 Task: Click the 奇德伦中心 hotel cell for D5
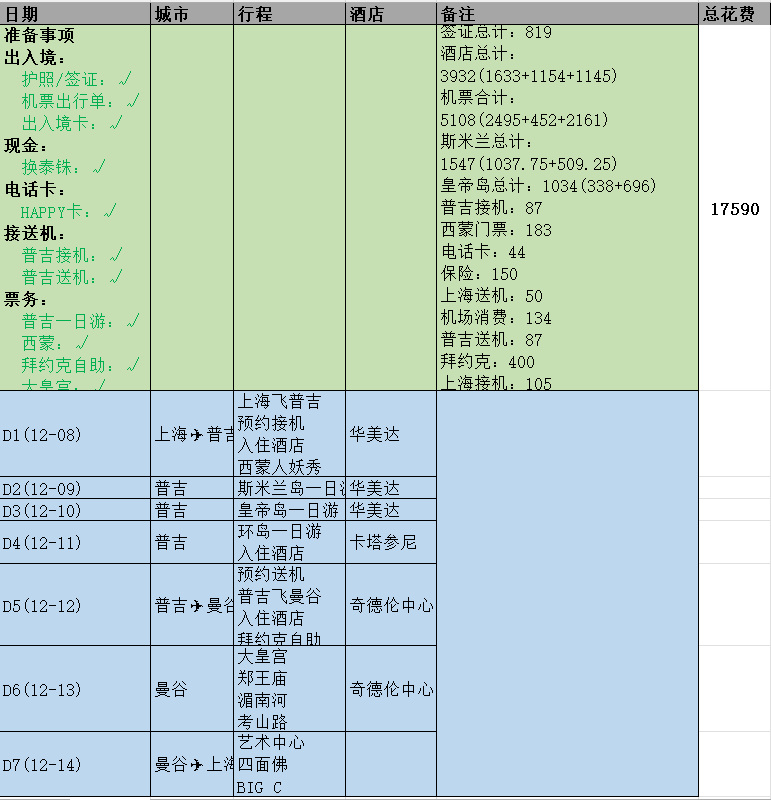[x=391, y=605]
